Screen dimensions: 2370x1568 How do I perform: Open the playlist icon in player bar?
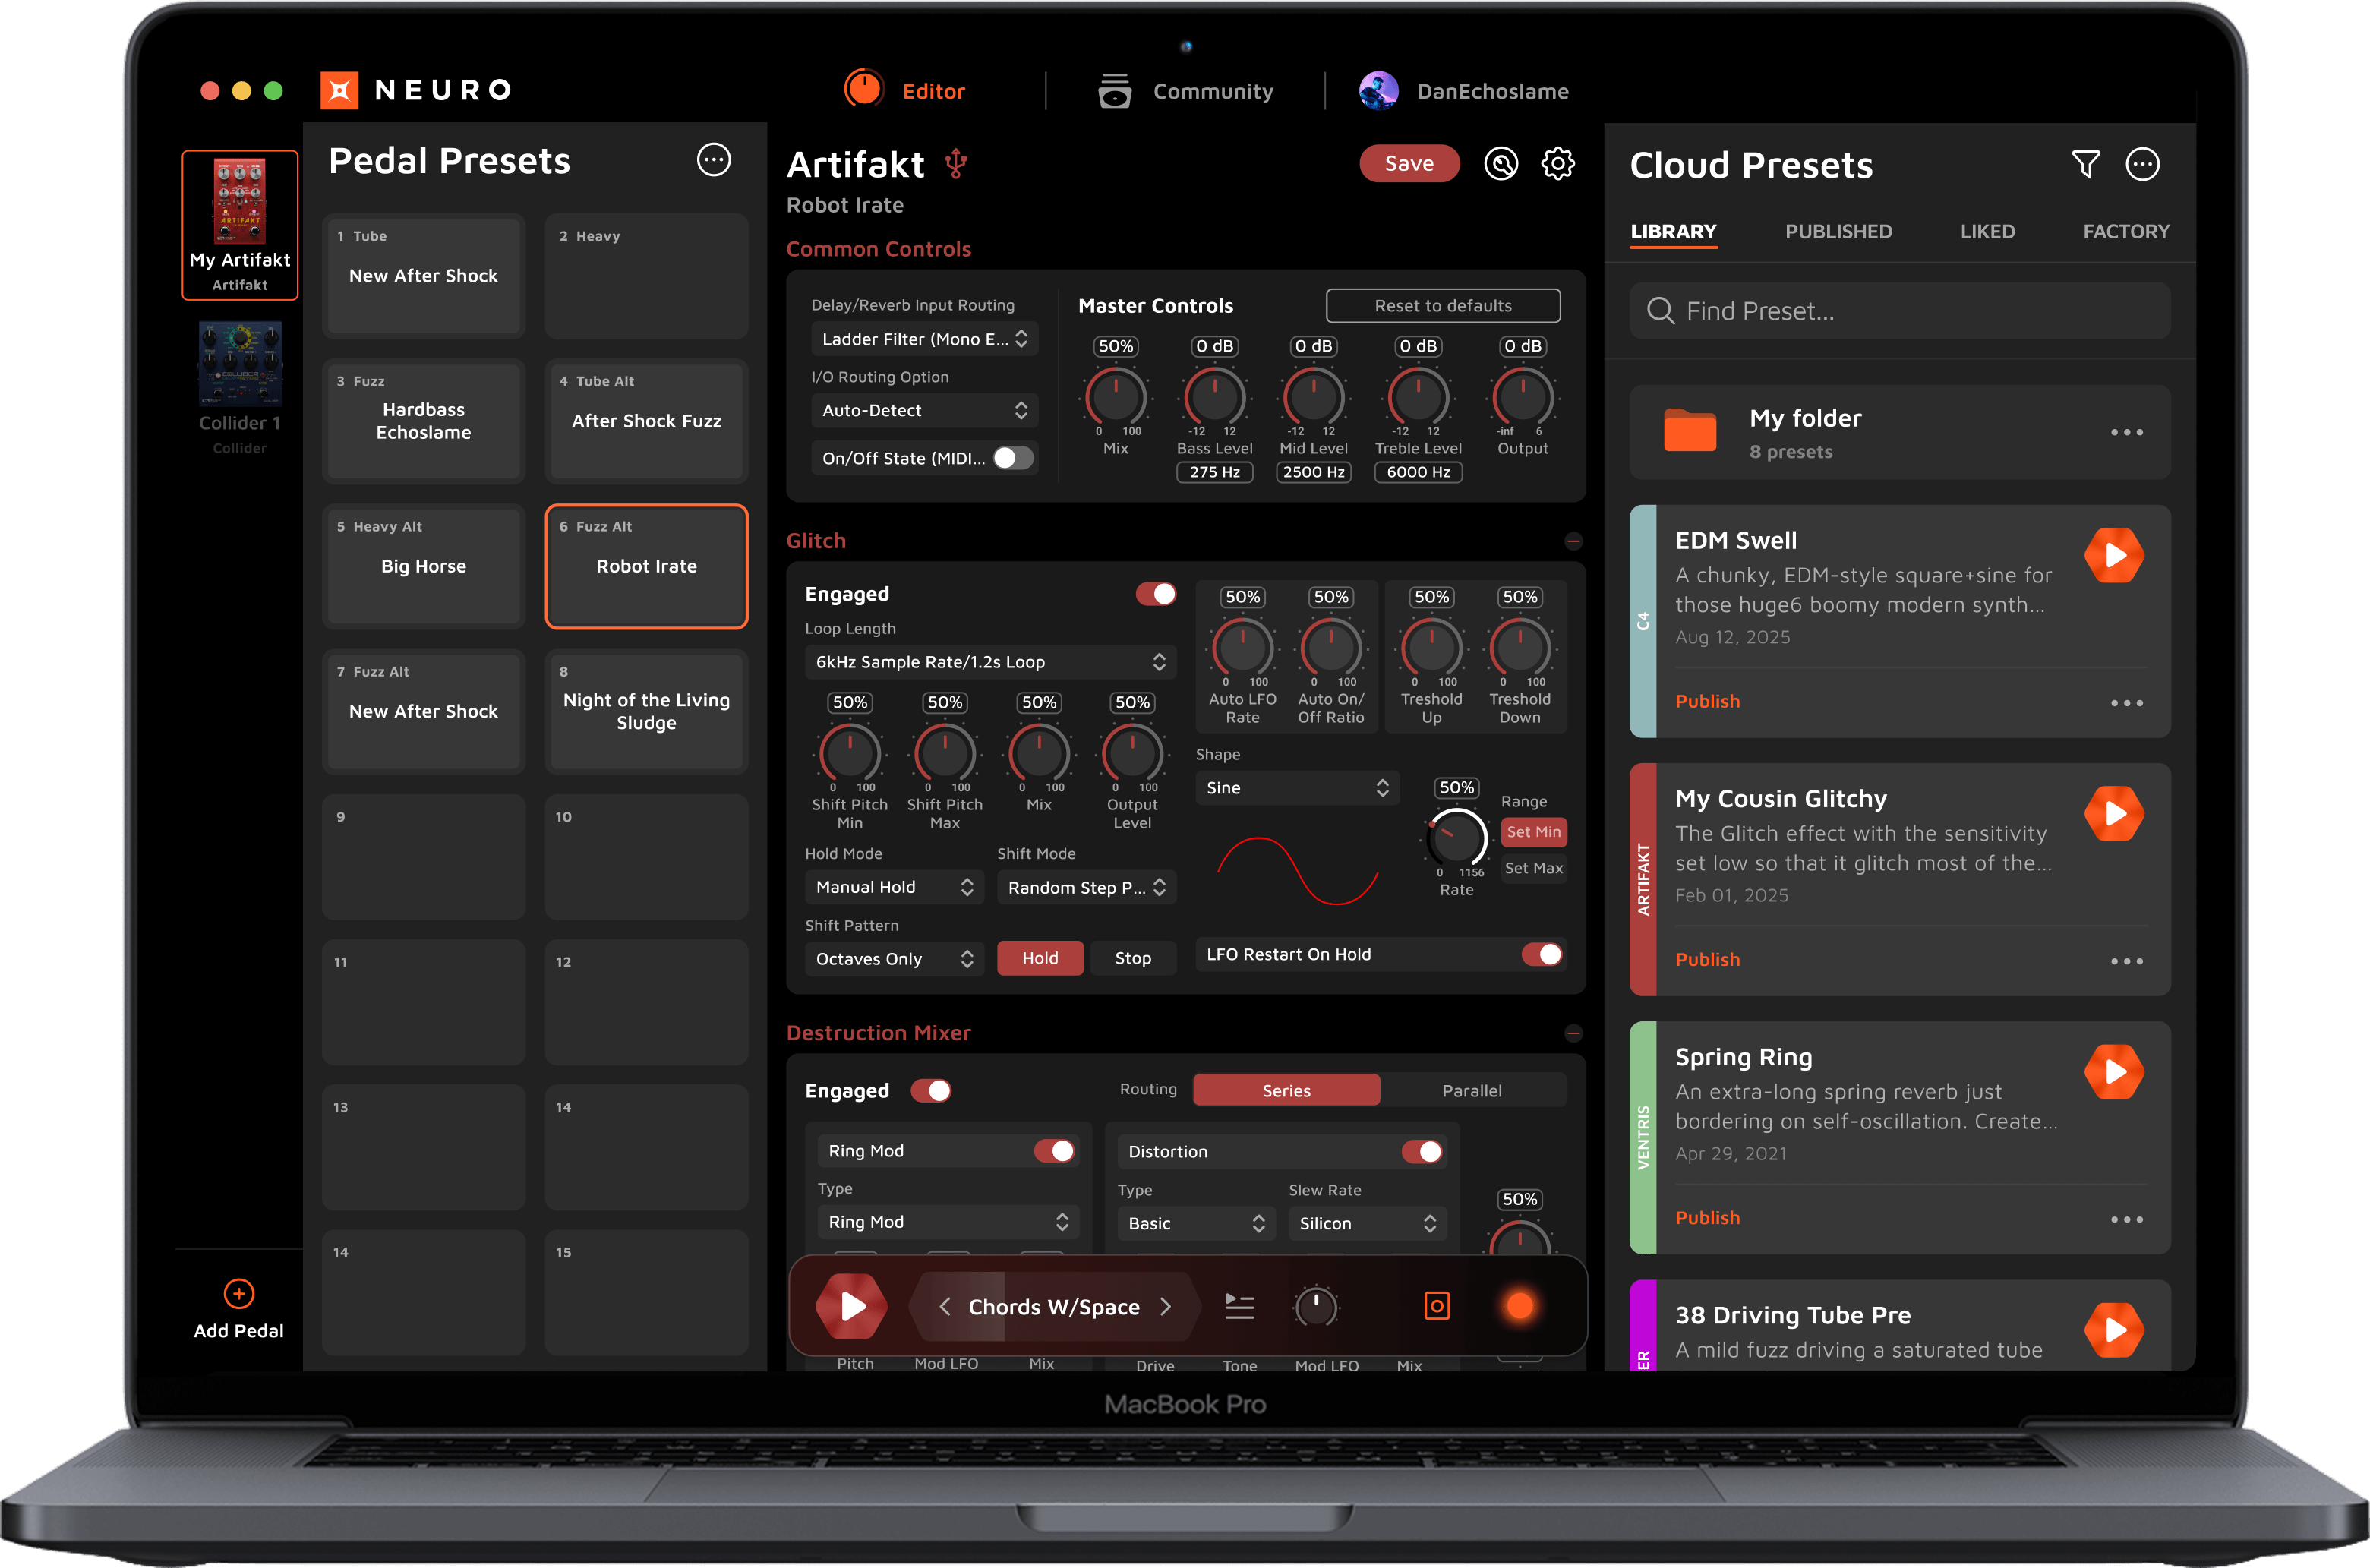click(1239, 1306)
